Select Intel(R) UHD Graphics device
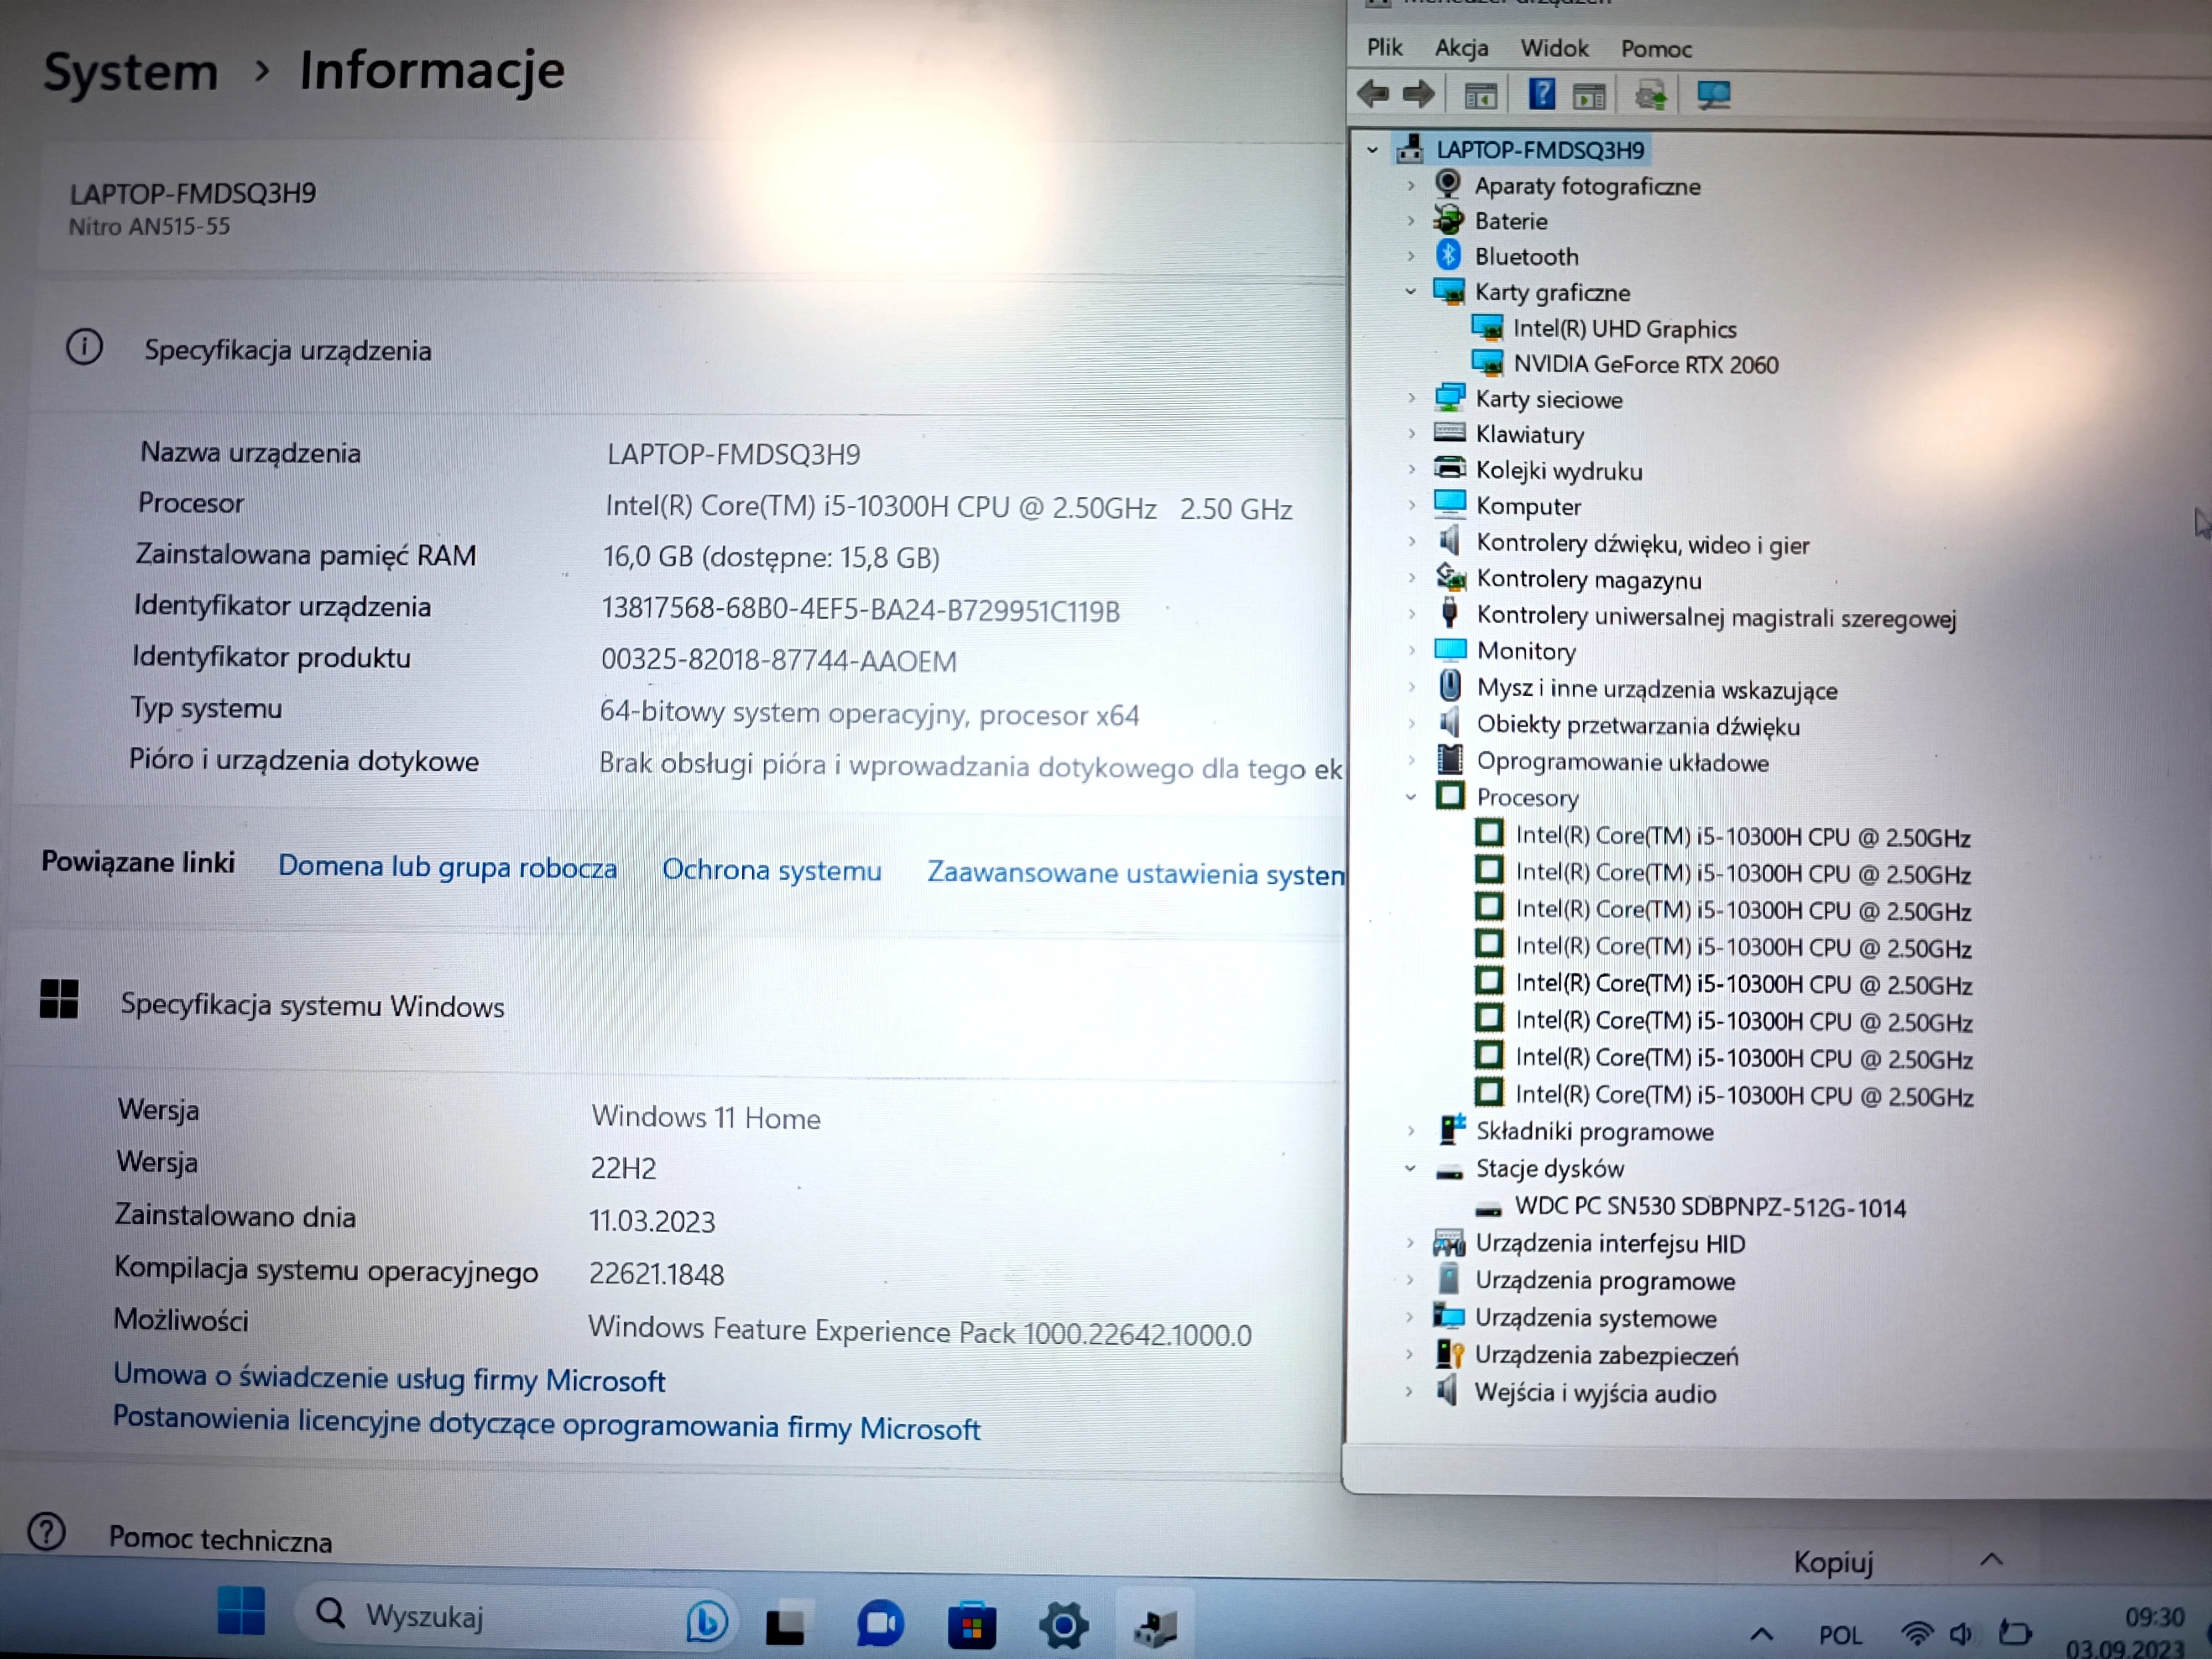Screen dimensions: 2212x1659 (x=1624, y=328)
